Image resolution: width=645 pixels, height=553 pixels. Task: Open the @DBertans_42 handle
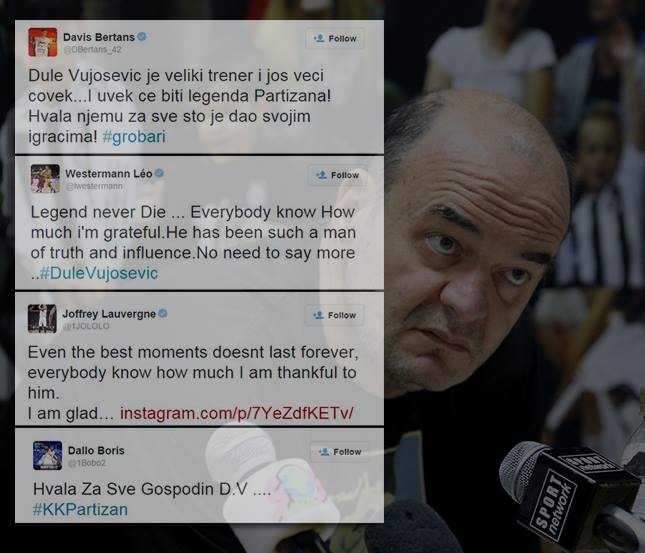[x=92, y=50]
